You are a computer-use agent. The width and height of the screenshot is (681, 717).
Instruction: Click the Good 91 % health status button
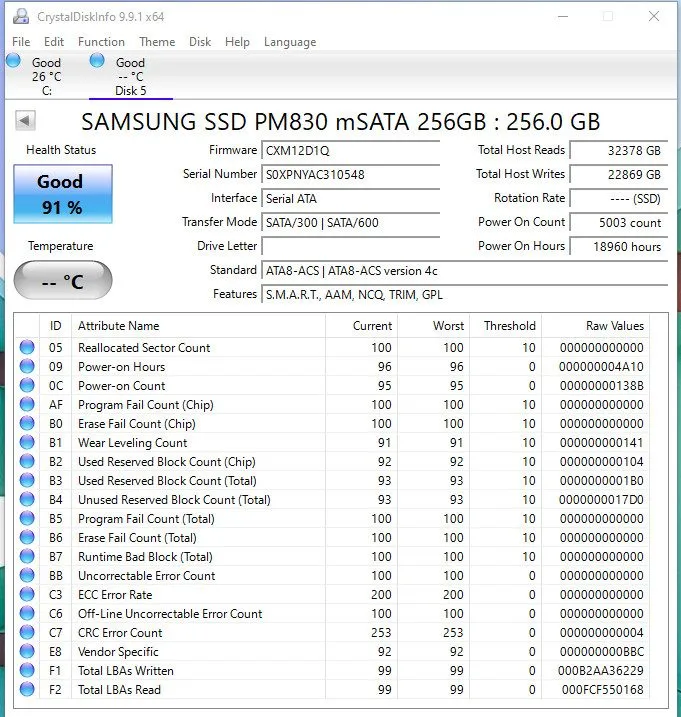(63, 194)
